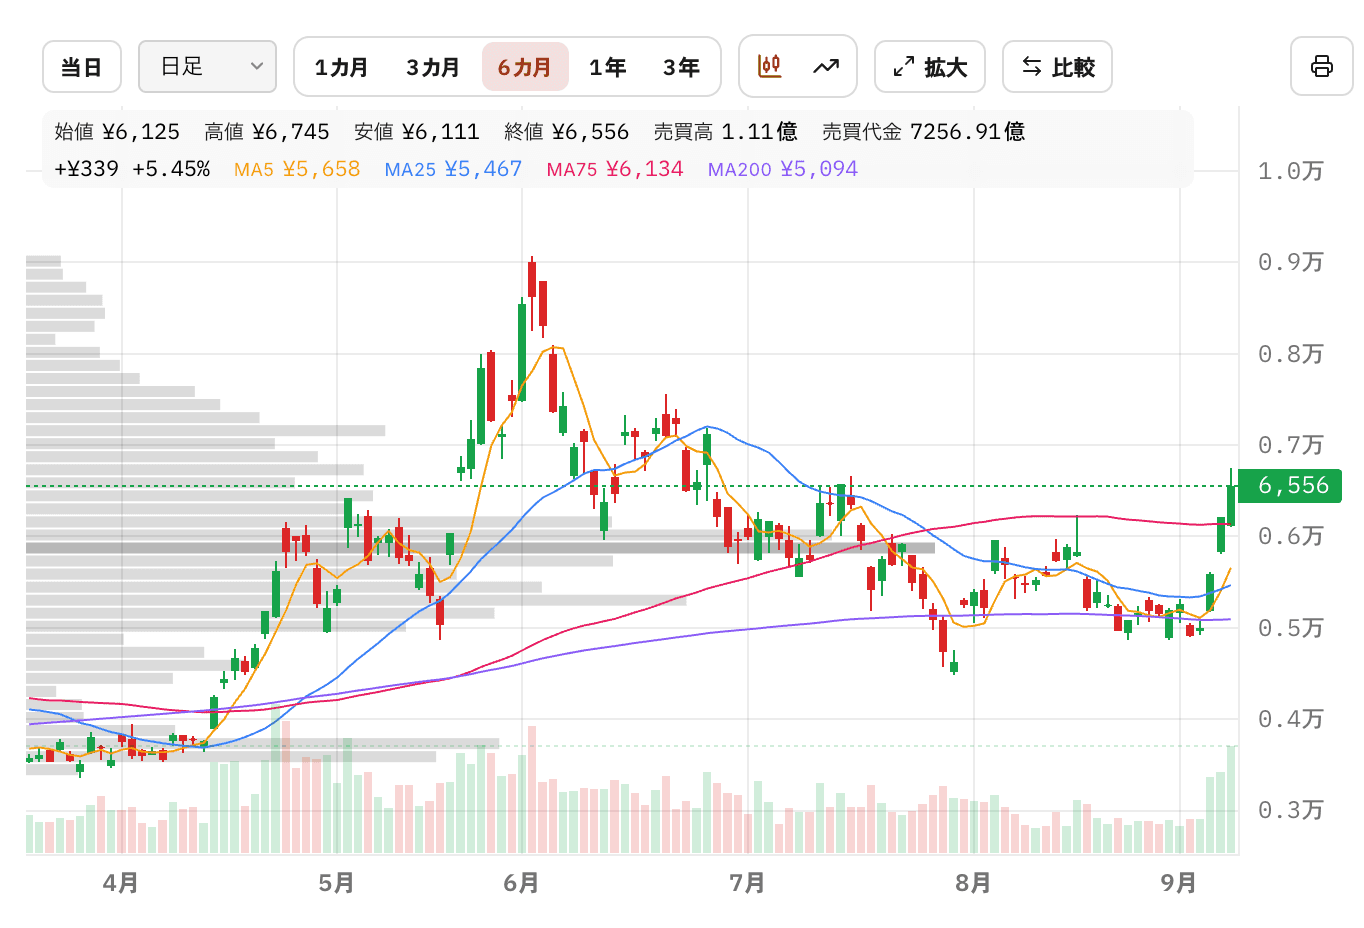Click the MA5 ¥5,658 legend value
This screenshot has height=928, width=1364.
click(x=297, y=169)
